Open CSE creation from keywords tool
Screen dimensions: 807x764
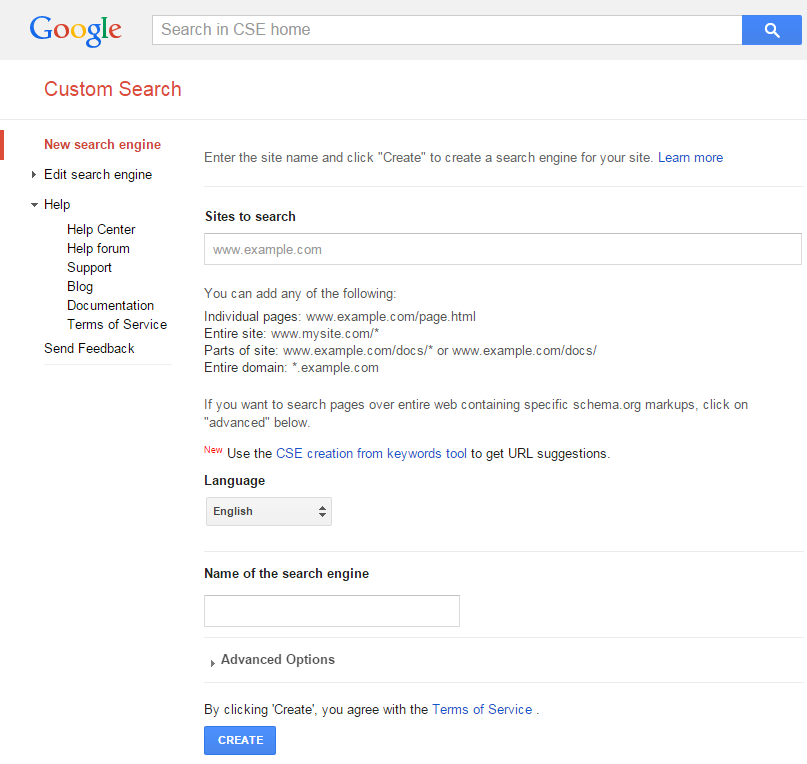(371, 454)
